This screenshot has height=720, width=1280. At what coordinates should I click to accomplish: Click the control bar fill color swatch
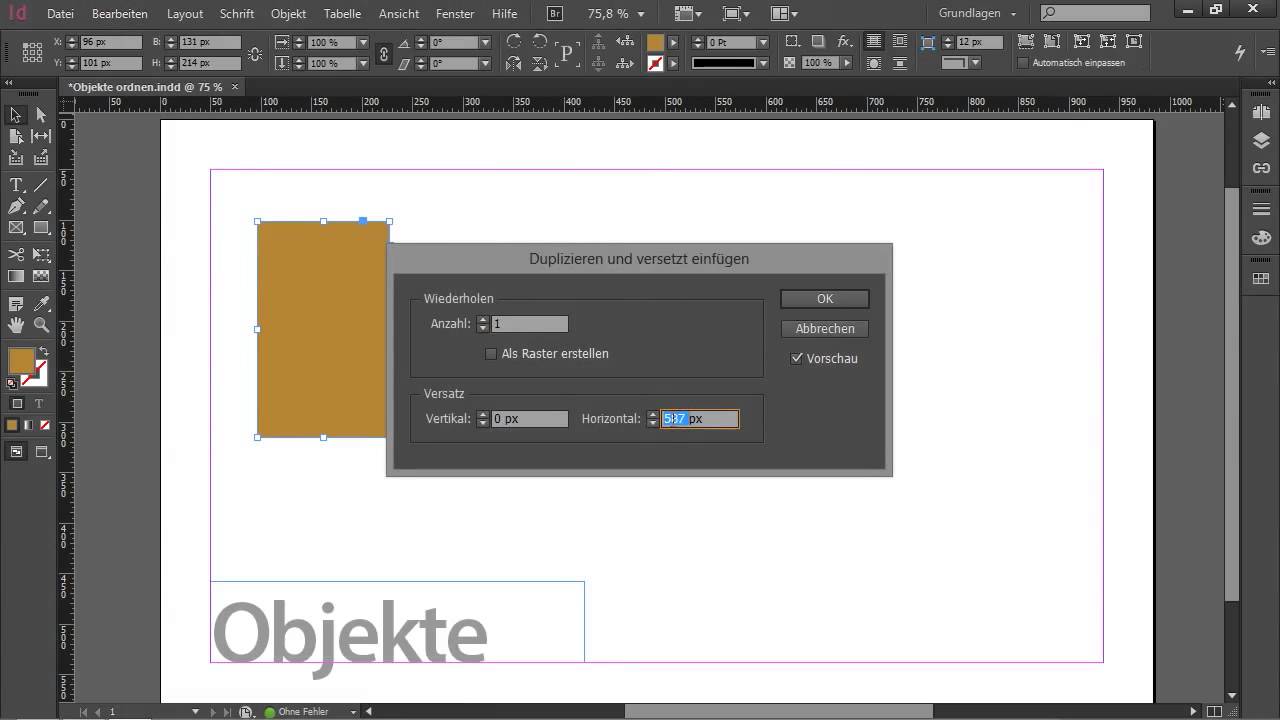(655, 43)
